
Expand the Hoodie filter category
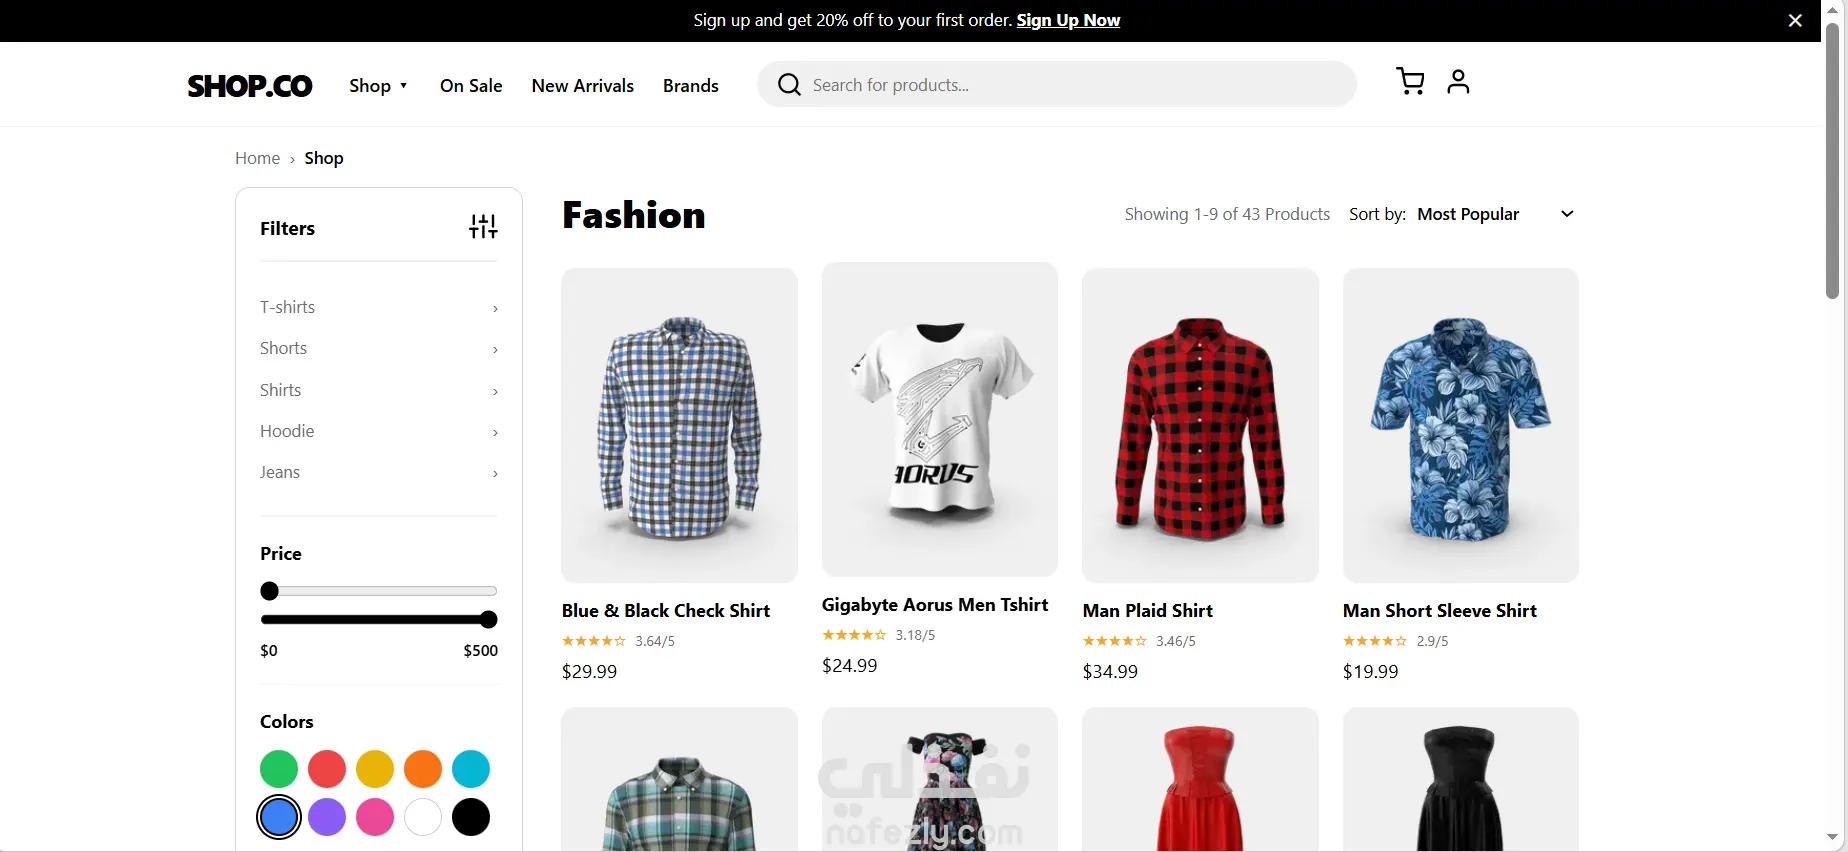coord(379,431)
